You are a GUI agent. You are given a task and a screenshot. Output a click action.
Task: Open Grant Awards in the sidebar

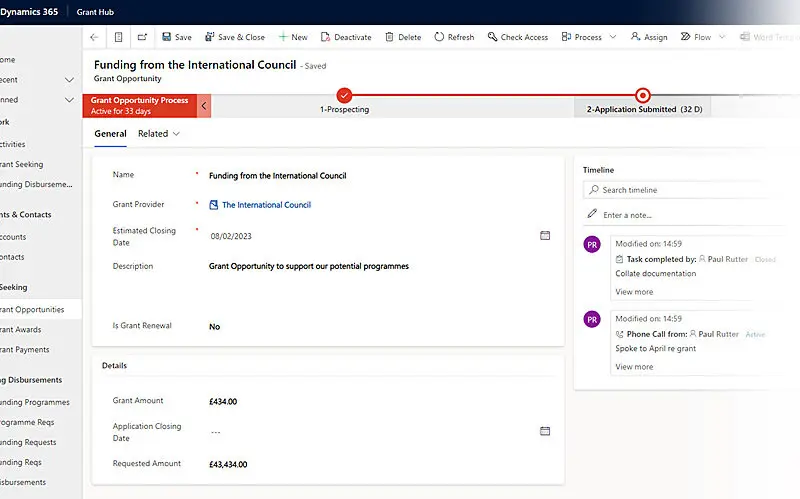pos(22,330)
